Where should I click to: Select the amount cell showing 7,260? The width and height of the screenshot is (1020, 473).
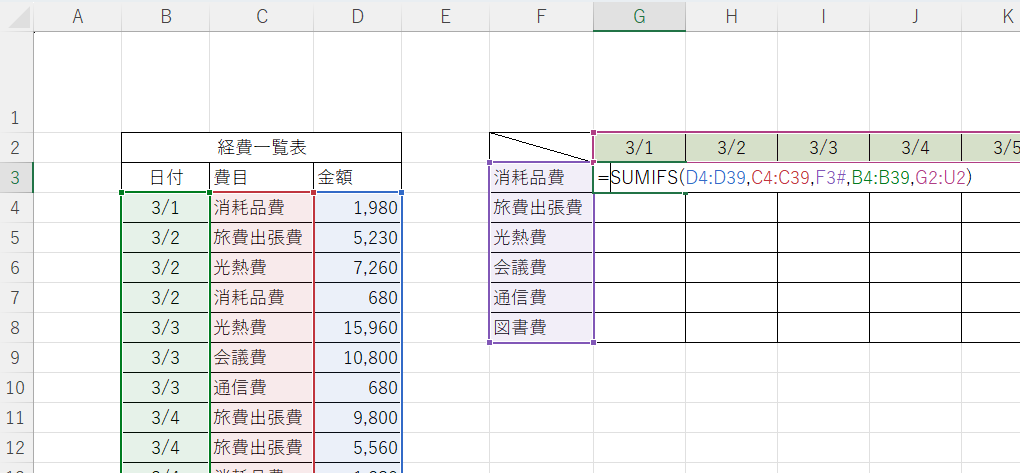(x=357, y=268)
